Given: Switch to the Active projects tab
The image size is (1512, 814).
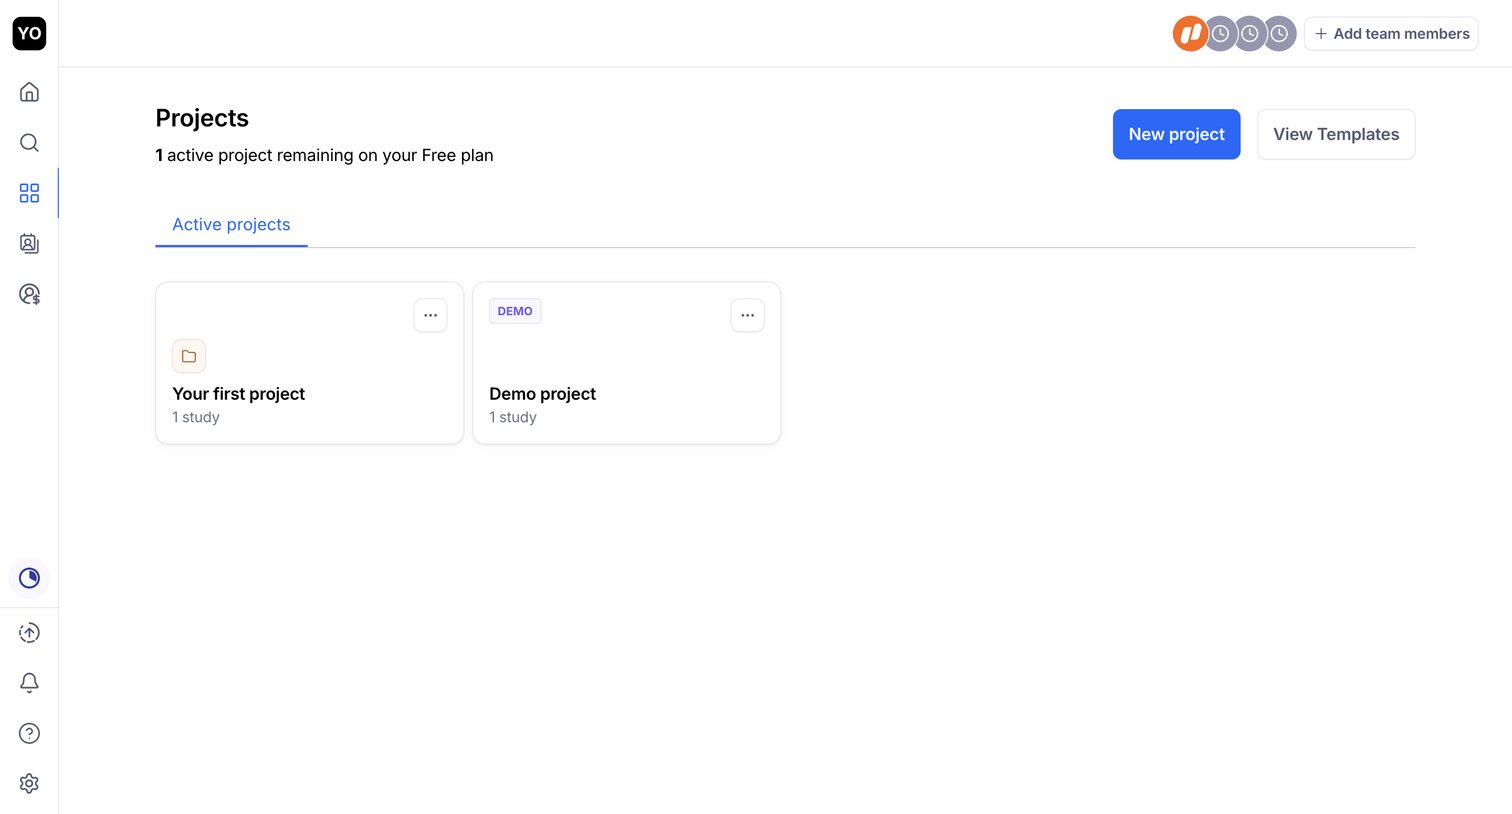Looking at the screenshot, I should pos(231,225).
